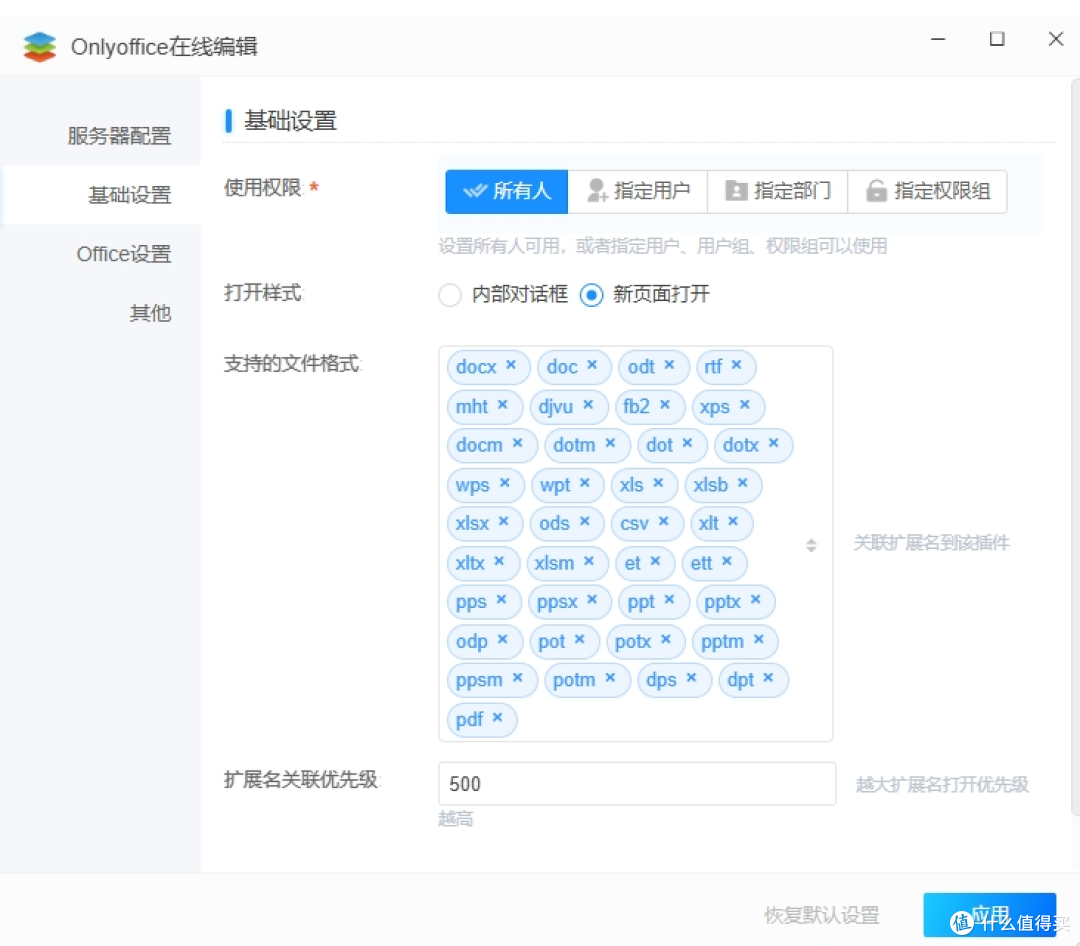Select the 新页面打开 open style option
Screen dimensions: 1080x946
tap(589, 295)
